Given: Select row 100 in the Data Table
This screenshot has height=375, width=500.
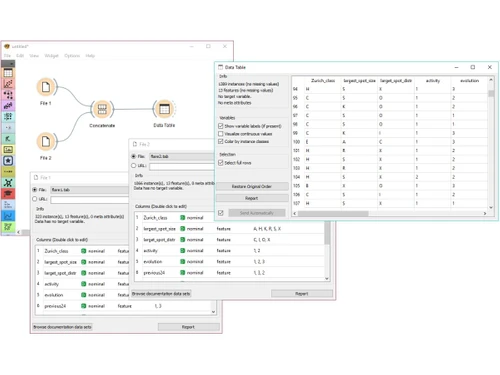Looking at the screenshot, I should [390, 142].
